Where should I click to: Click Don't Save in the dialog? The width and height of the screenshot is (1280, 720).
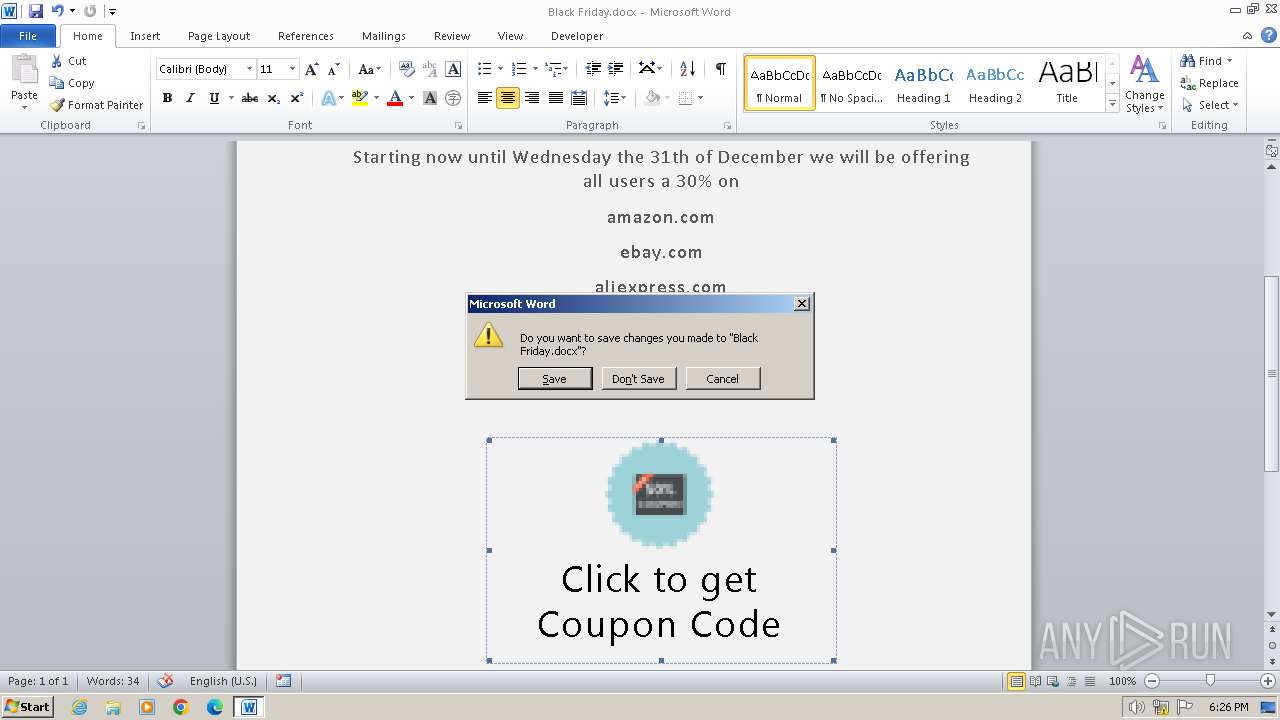coord(639,379)
